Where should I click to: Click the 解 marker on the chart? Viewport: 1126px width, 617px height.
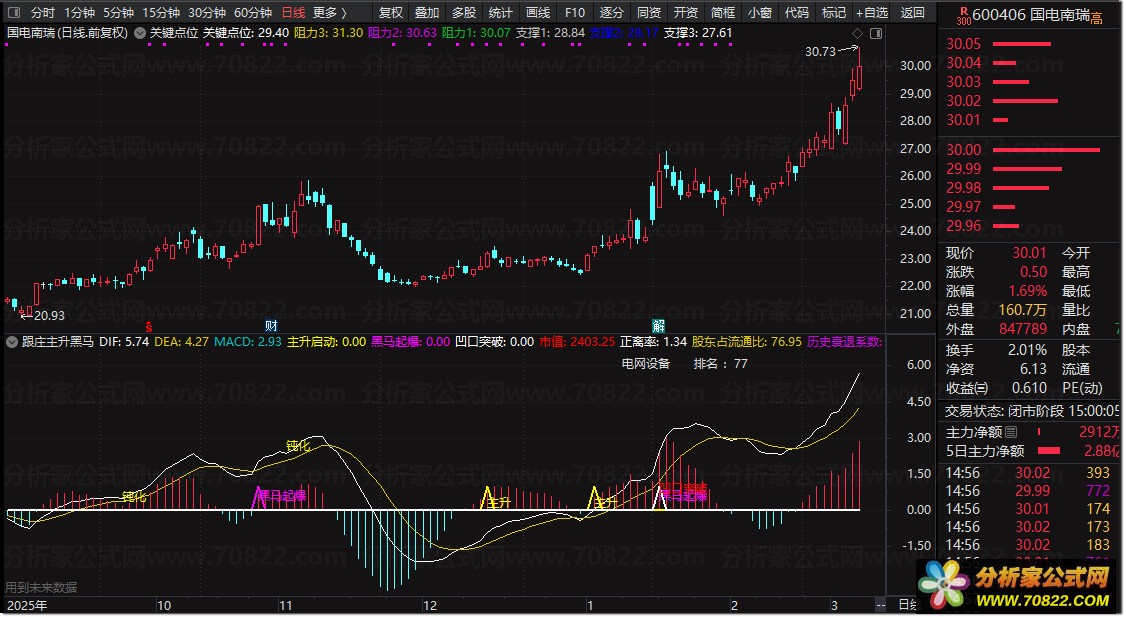658,326
